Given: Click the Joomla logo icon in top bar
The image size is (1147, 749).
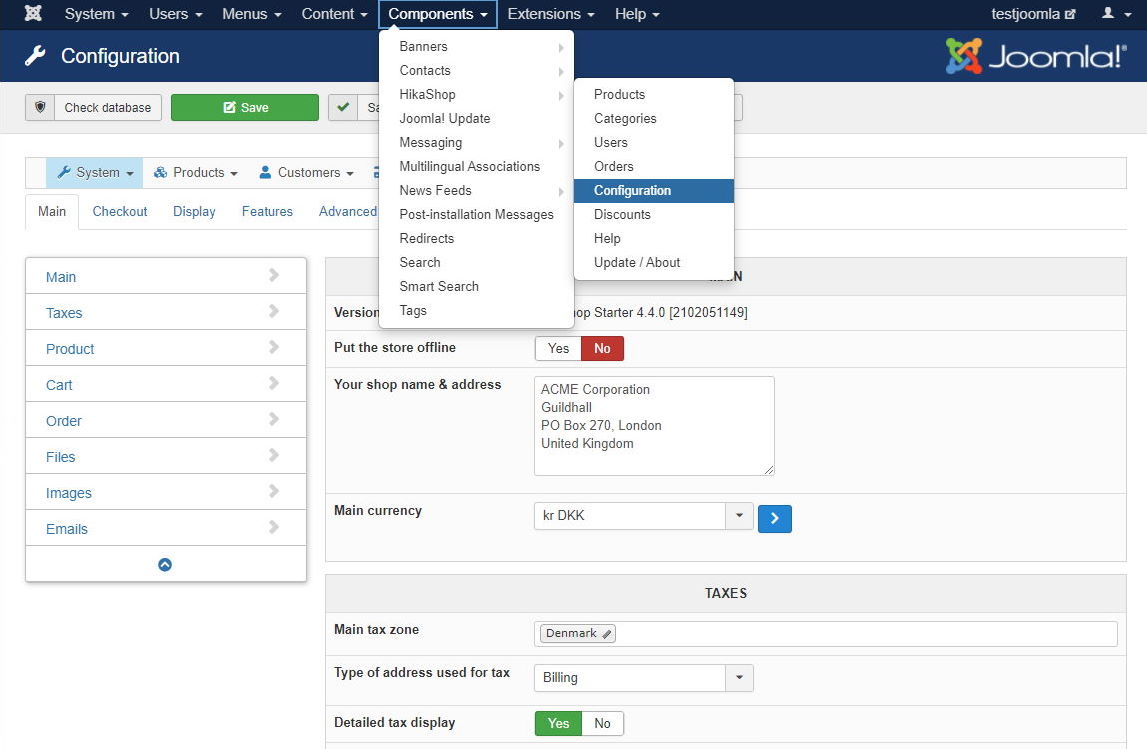Looking at the screenshot, I should [x=33, y=14].
